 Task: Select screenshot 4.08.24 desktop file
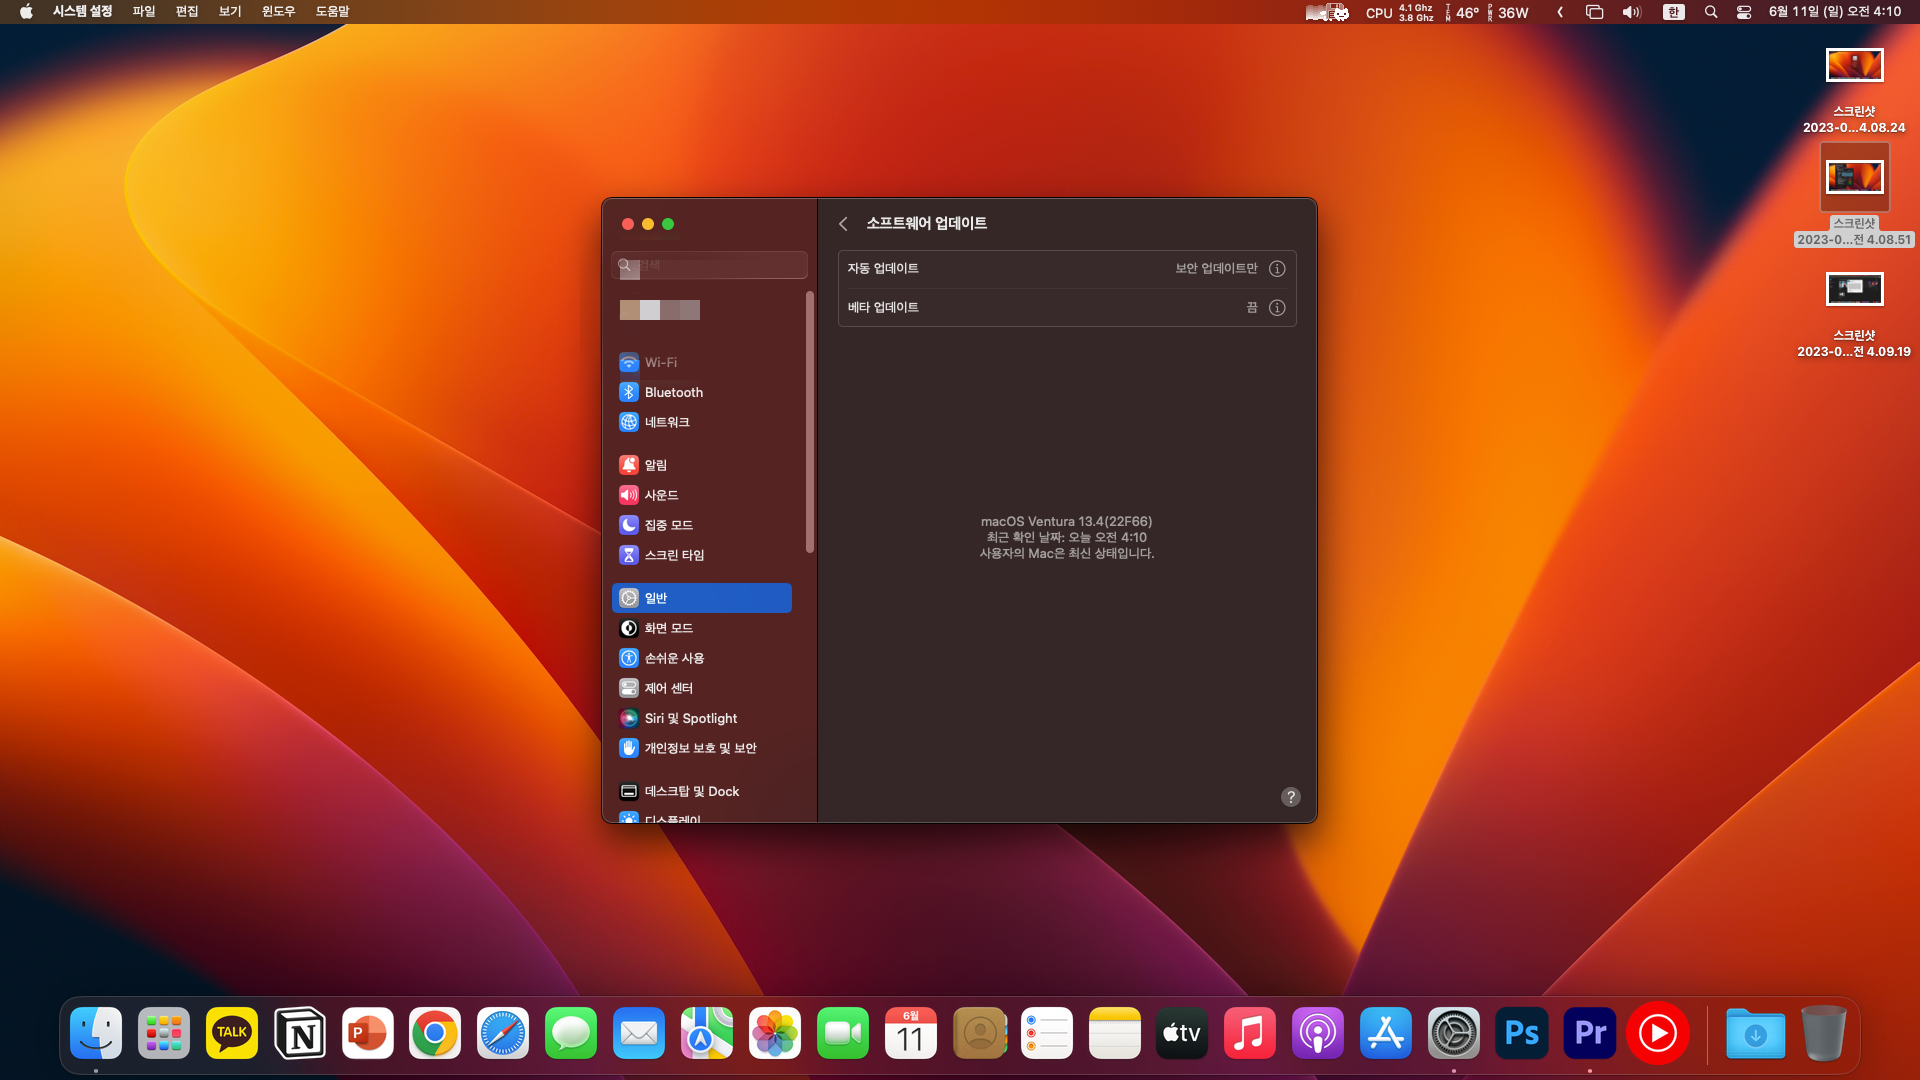pyautogui.click(x=1854, y=90)
